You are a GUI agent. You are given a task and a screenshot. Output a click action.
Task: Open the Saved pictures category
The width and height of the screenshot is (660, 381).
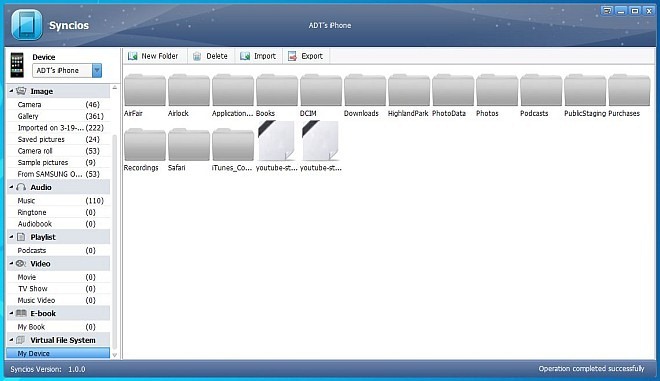point(59,139)
